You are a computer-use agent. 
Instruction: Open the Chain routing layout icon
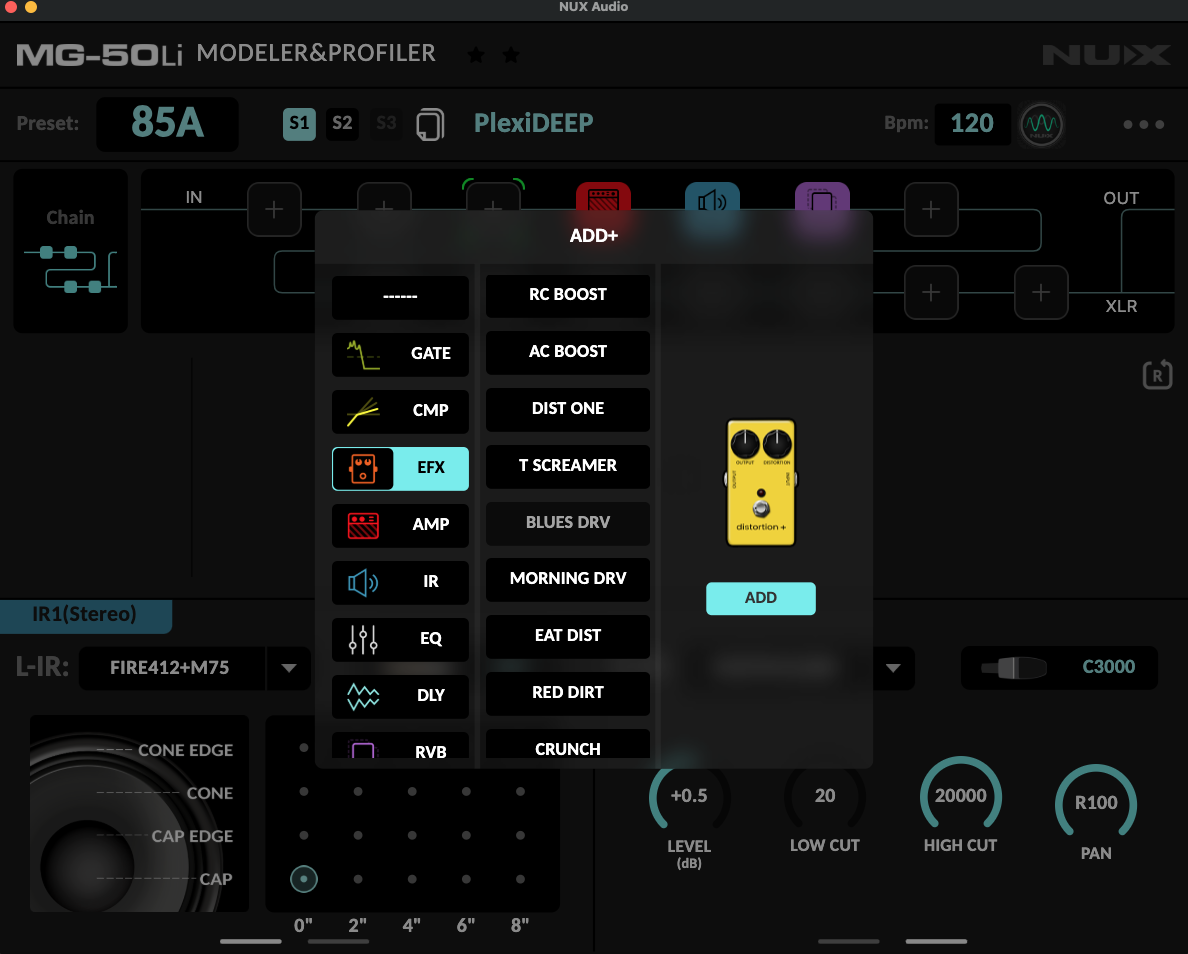click(x=70, y=268)
